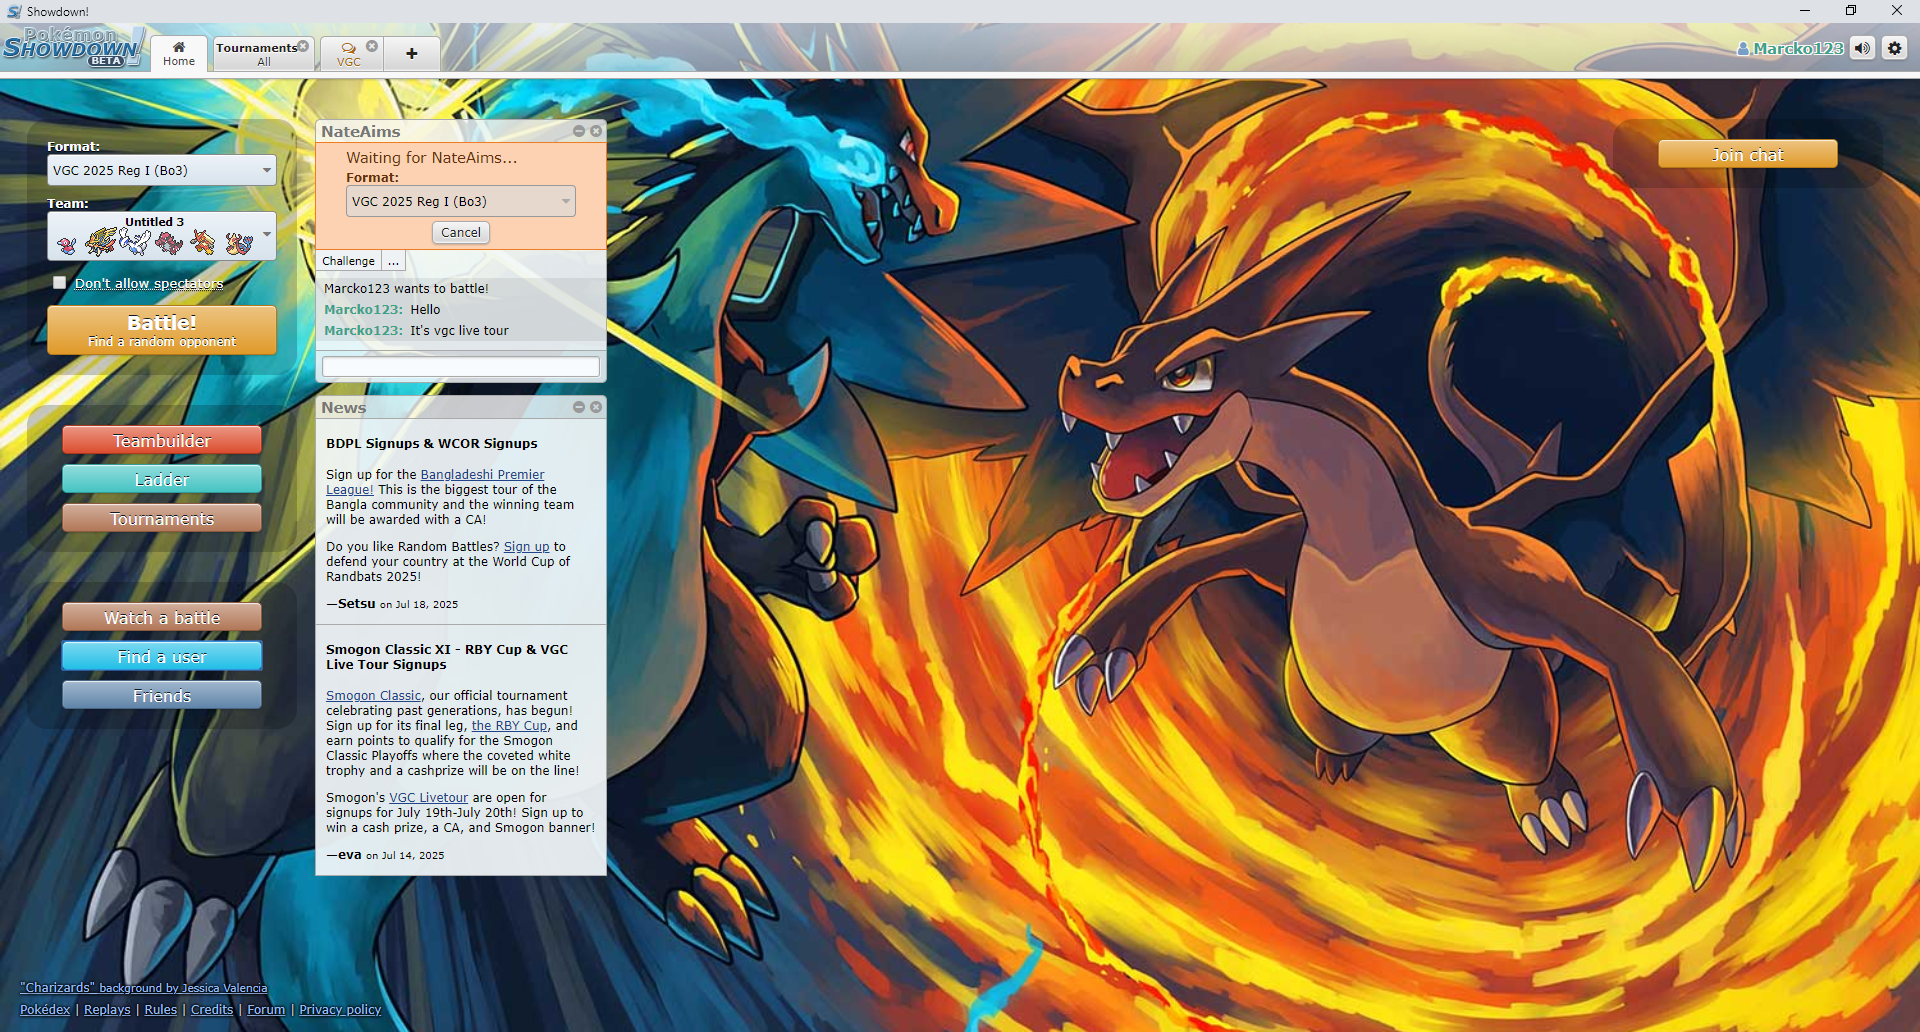The height and width of the screenshot is (1032, 1920).
Task: Open the main Format dropdown in the battle panel
Action: [162, 170]
